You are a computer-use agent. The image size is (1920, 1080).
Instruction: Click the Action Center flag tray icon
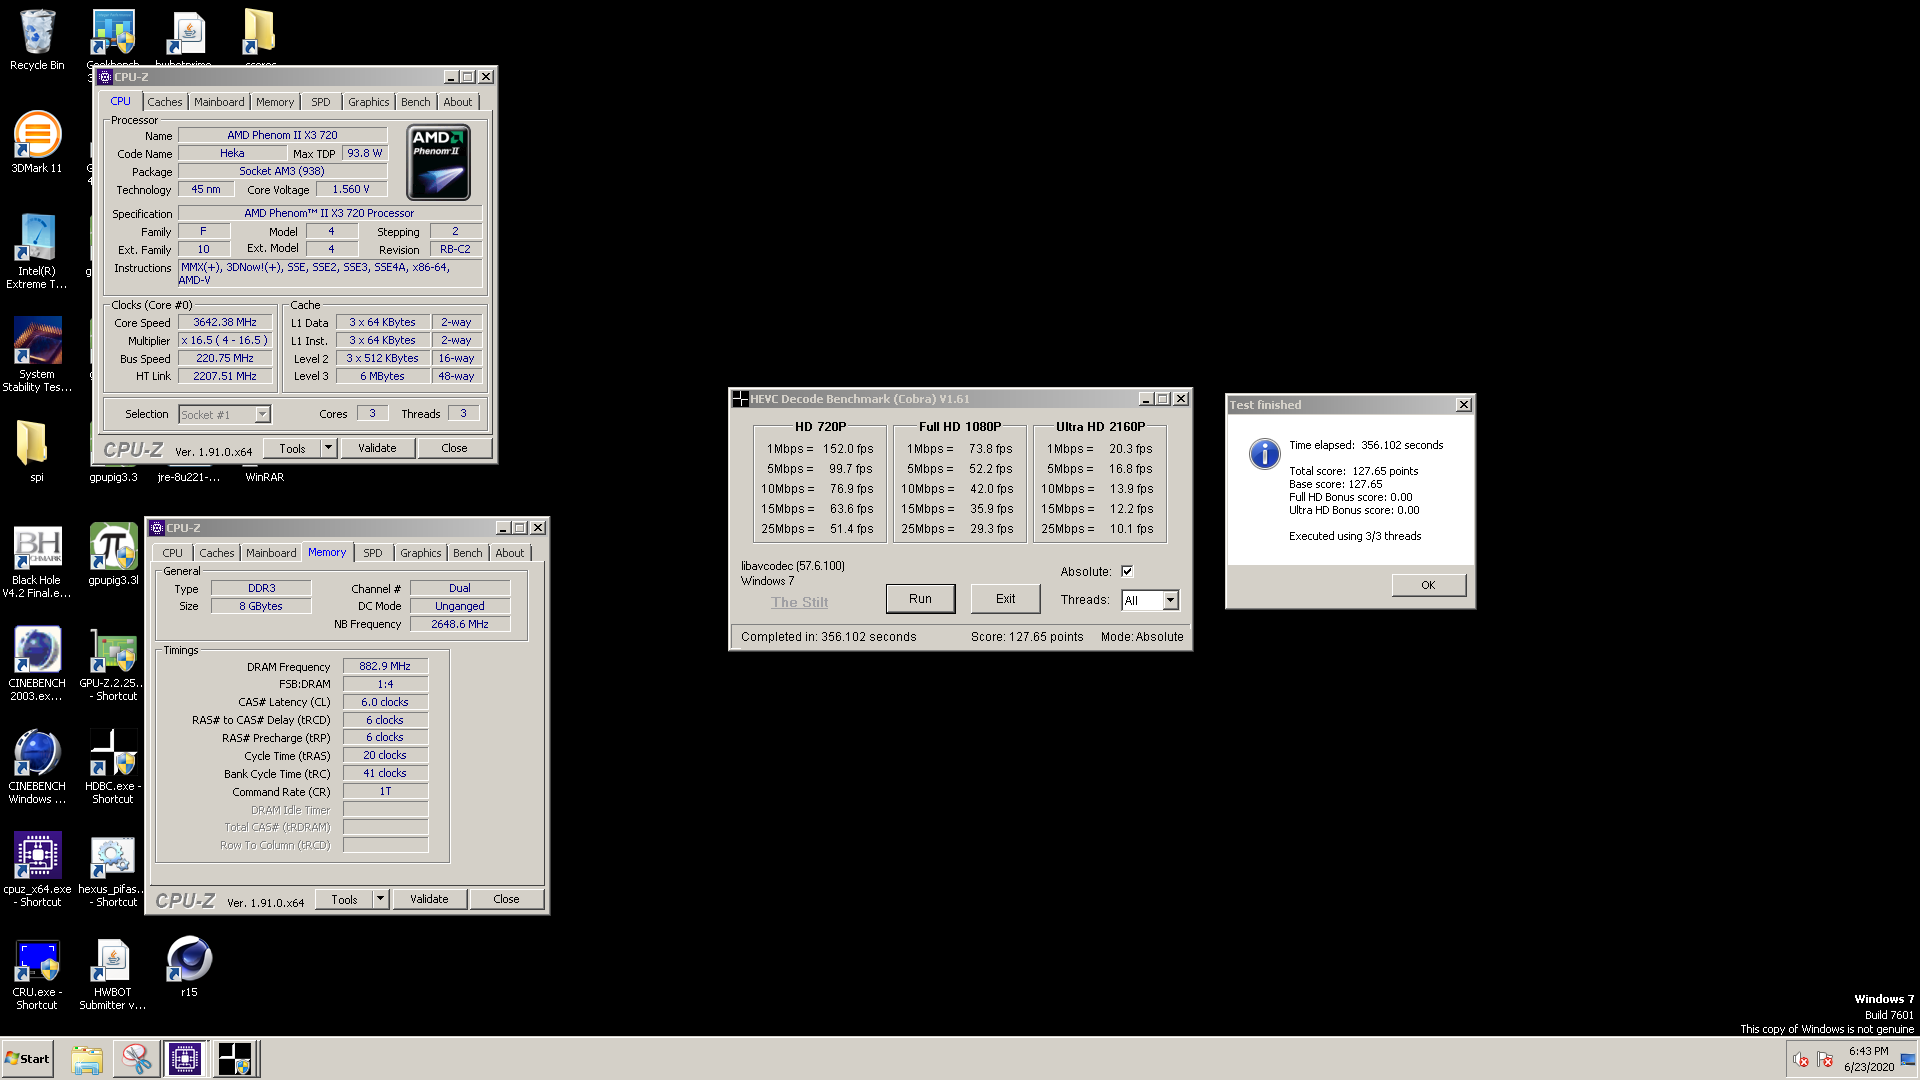click(x=1825, y=1059)
